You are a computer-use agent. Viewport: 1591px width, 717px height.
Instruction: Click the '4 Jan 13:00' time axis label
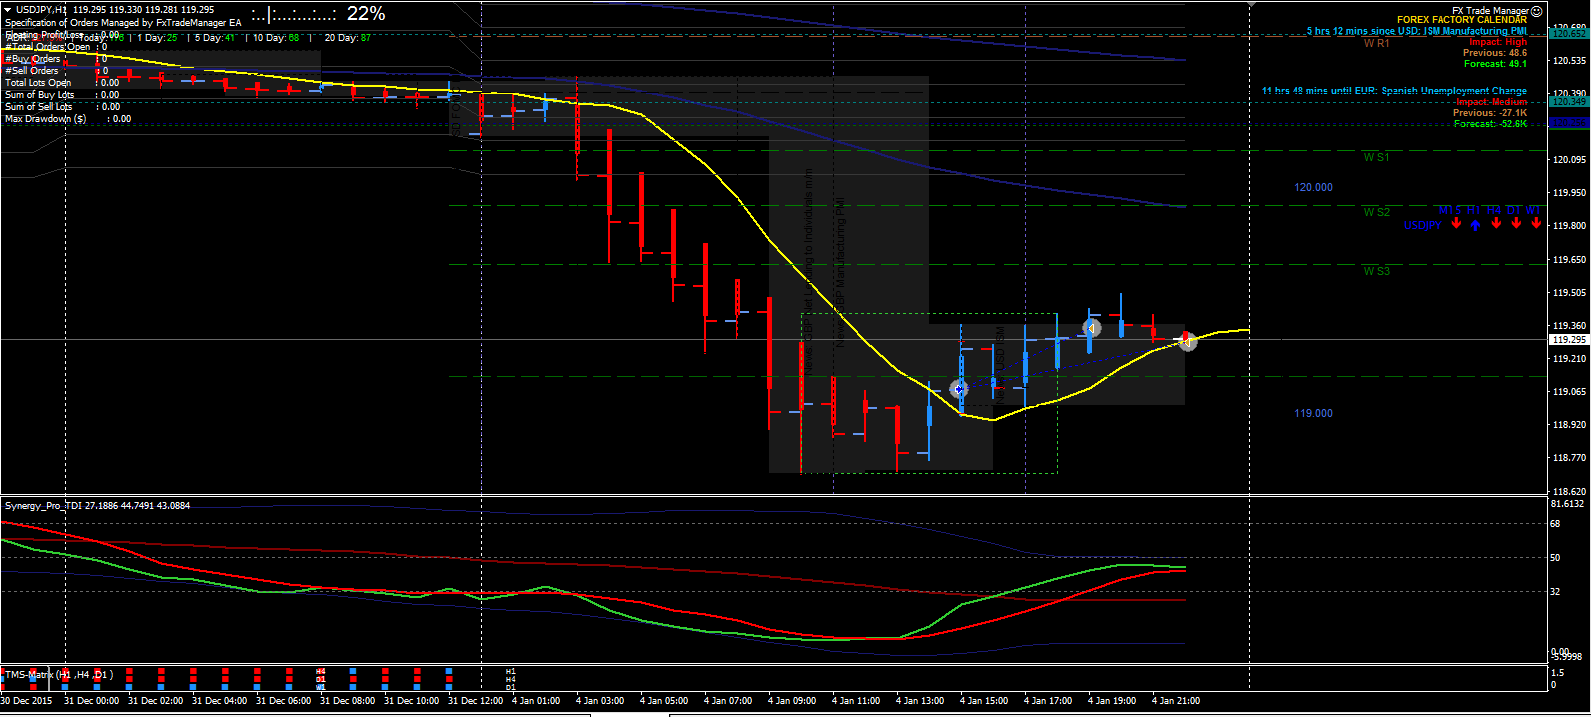pyautogui.click(x=920, y=701)
